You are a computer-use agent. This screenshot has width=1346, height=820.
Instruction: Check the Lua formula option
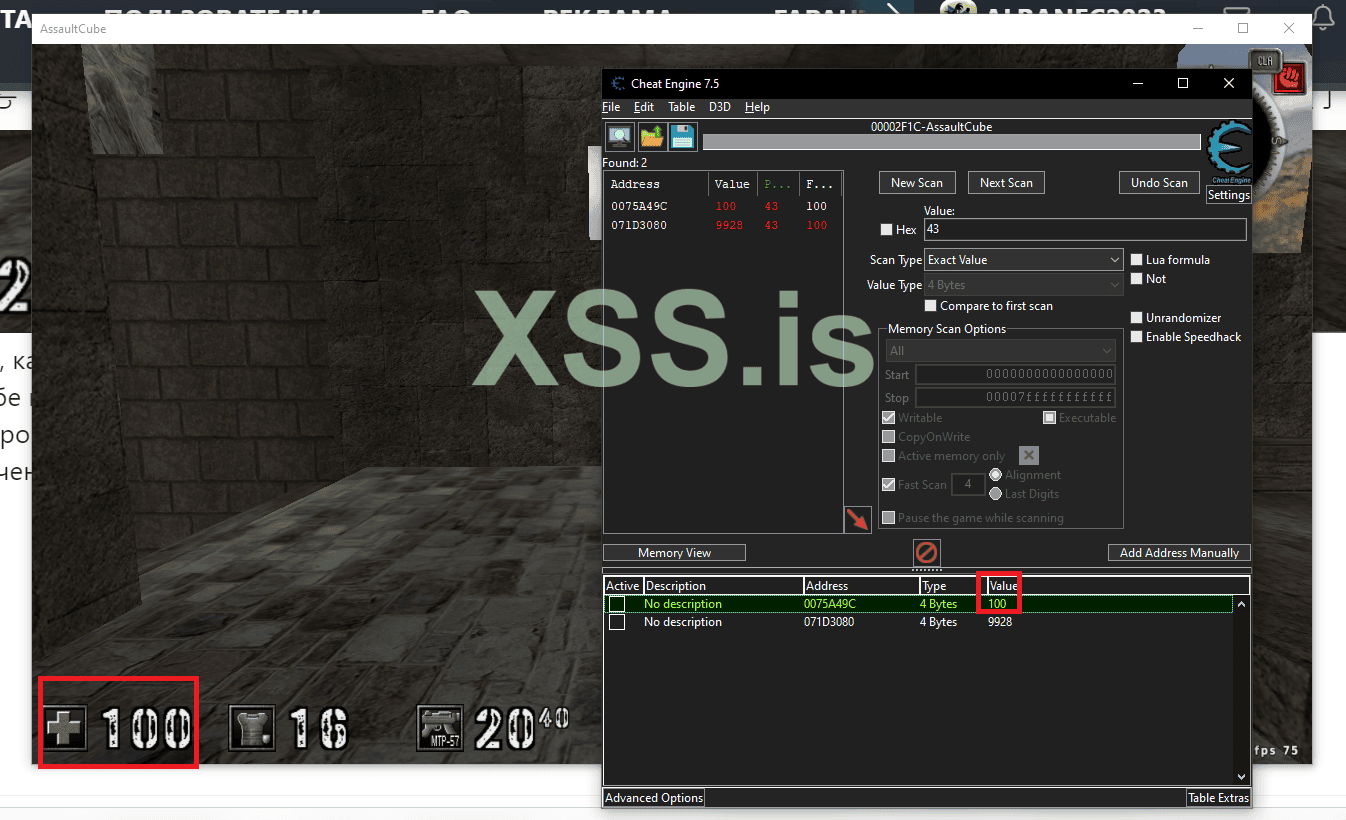[x=1136, y=260]
